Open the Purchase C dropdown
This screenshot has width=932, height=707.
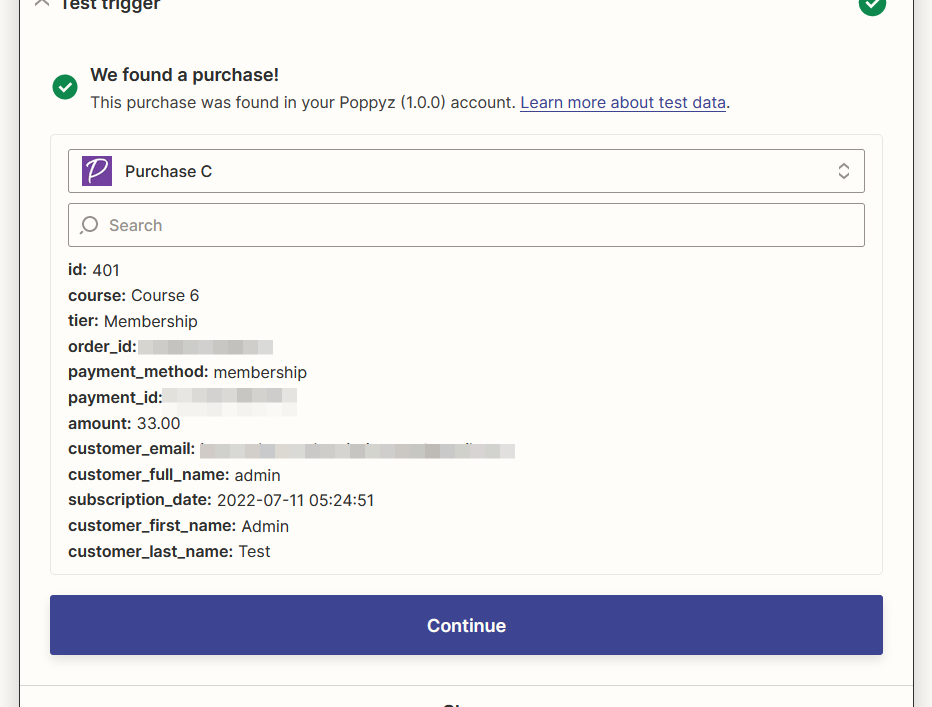click(x=466, y=171)
